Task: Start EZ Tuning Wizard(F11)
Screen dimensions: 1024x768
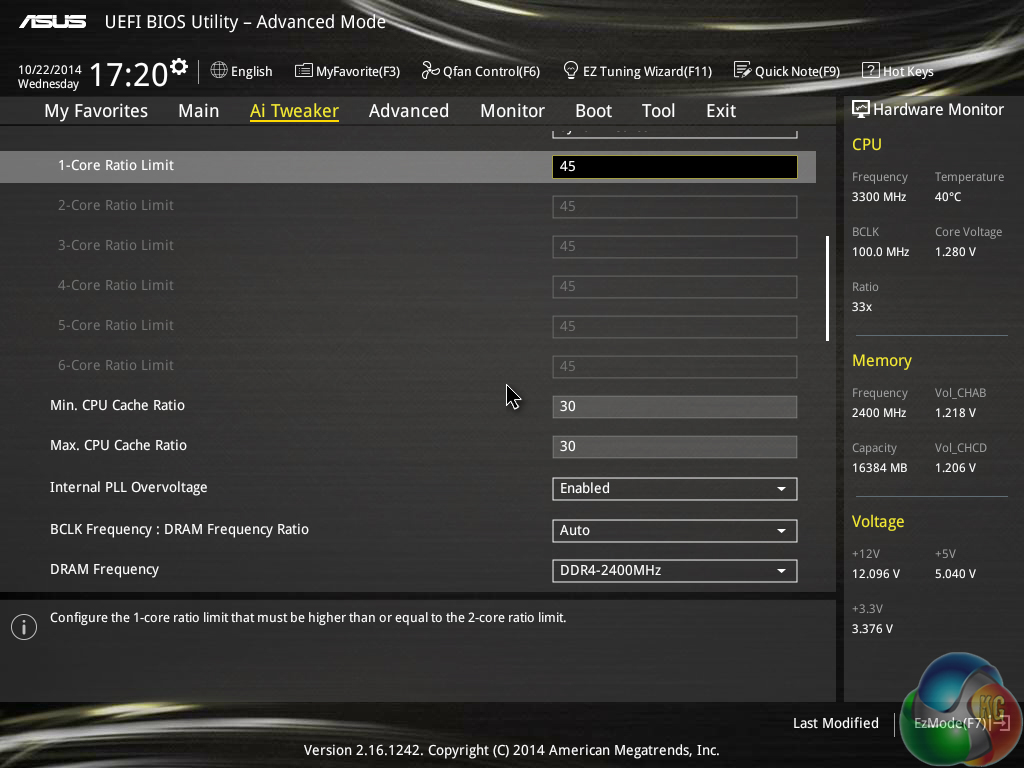Action: [637, 71]
